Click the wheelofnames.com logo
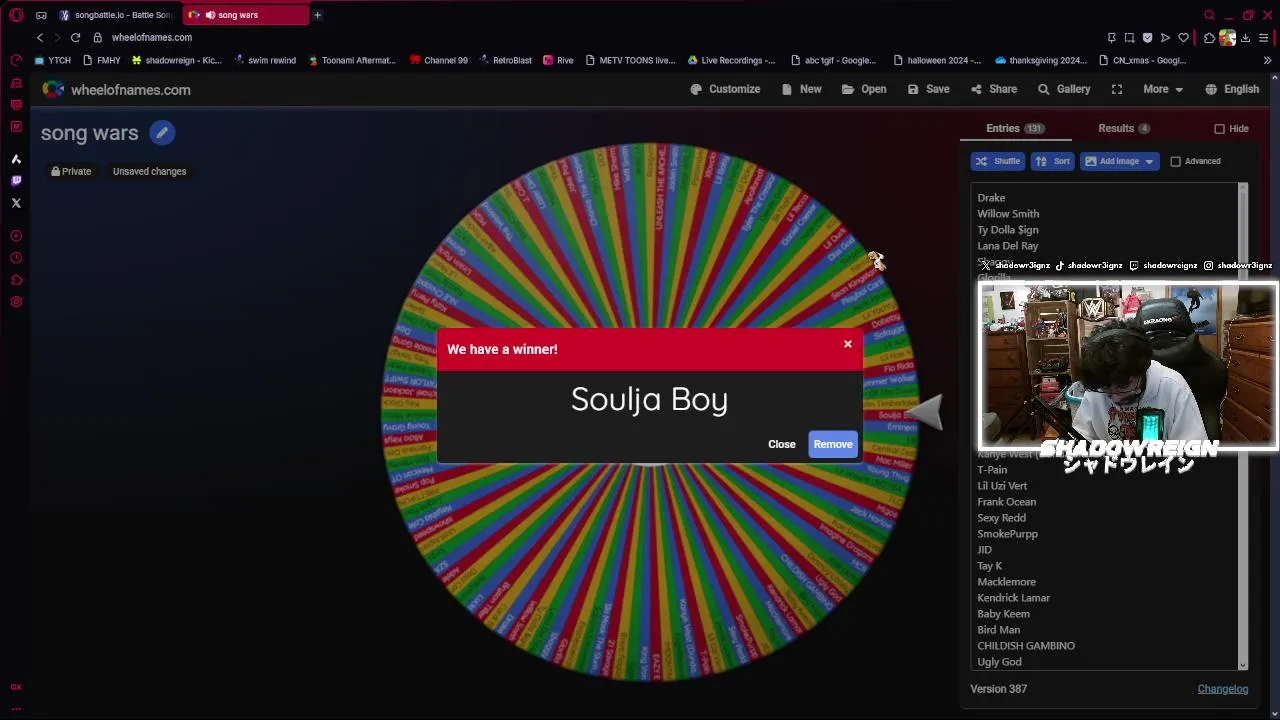This screenshot has height=720, width=1280. (117, 90)
